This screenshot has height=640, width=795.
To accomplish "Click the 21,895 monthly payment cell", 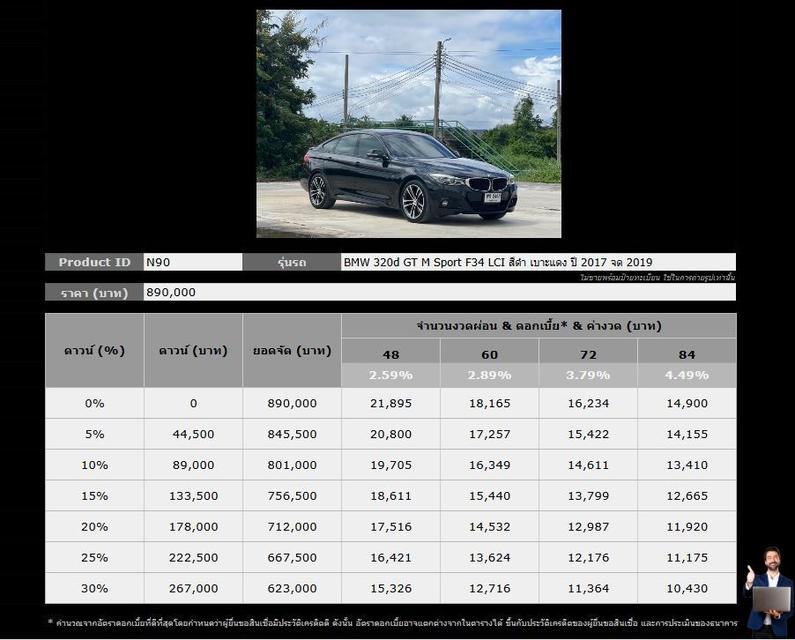I will tap(390, 403).
